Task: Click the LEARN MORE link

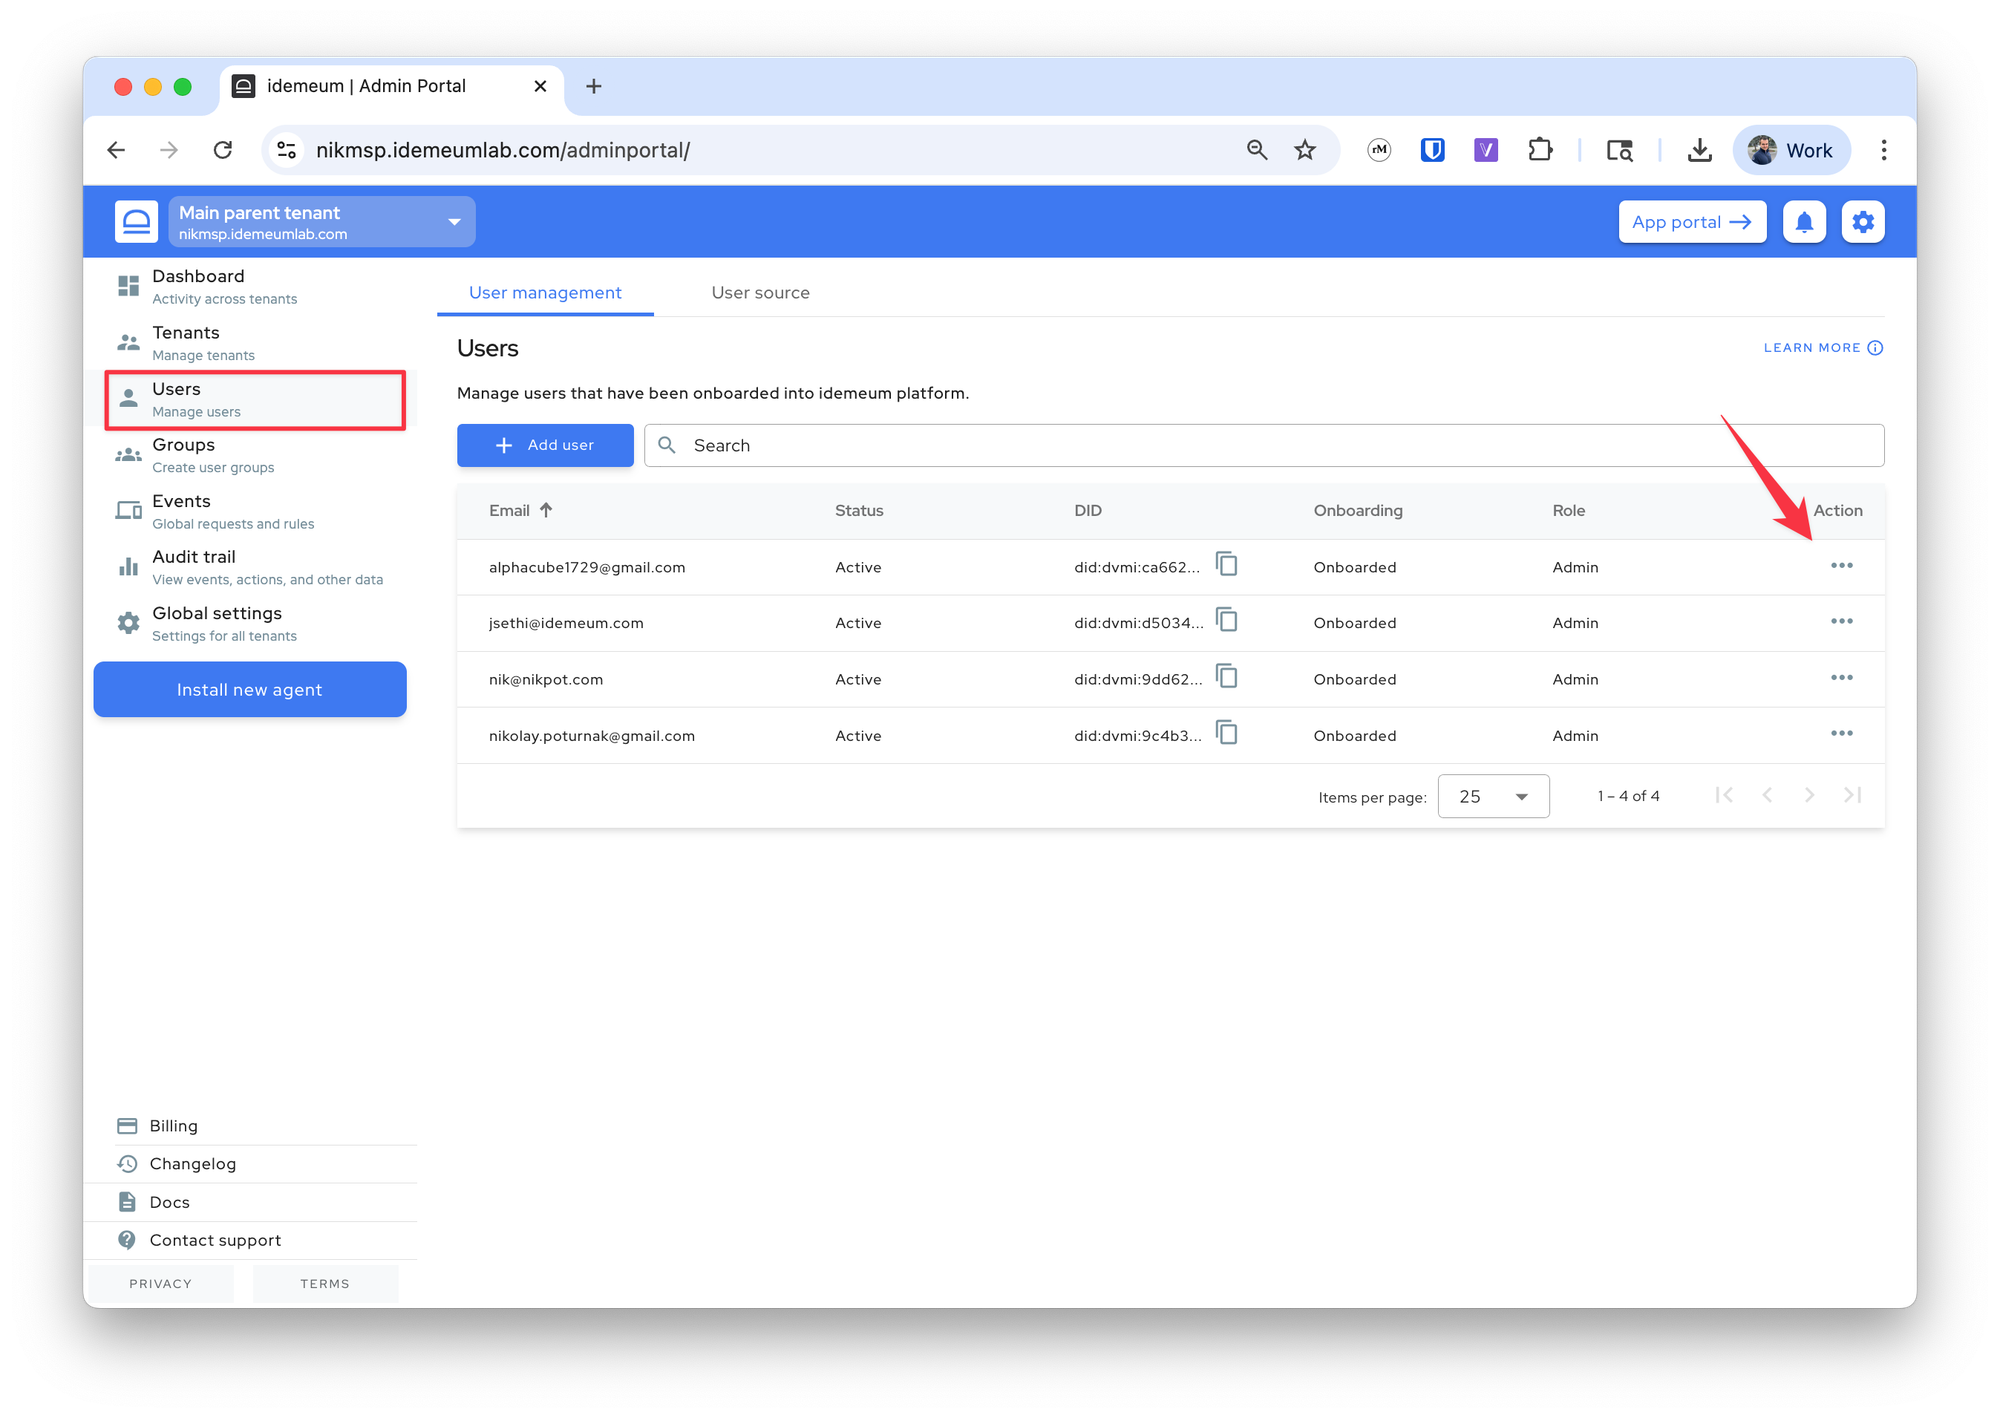Action: click(1823, 348)
